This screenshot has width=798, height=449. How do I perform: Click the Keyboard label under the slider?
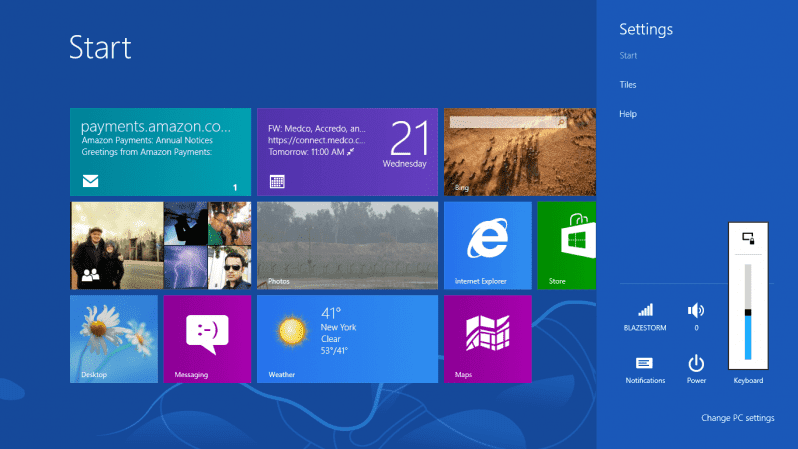[x=748, y=380]
